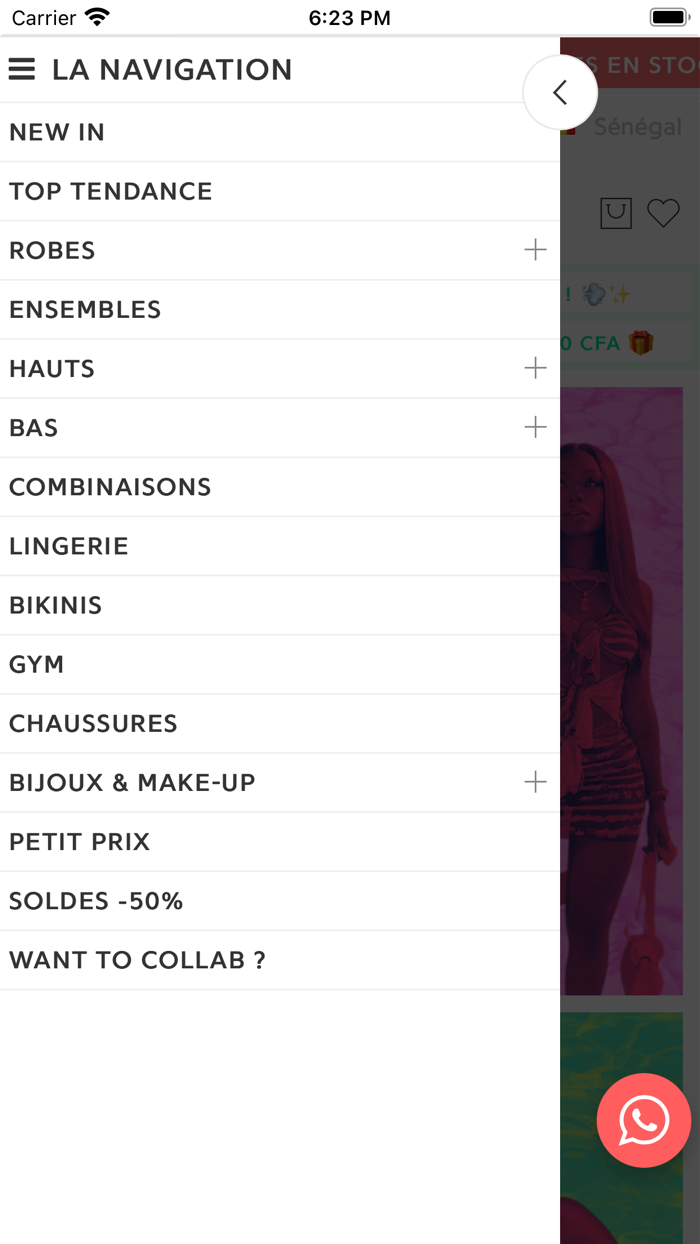Expand BIJOUX & MAKE-UP submenu
This screenshot has height=1244, width=700.
tap(535, 782)
